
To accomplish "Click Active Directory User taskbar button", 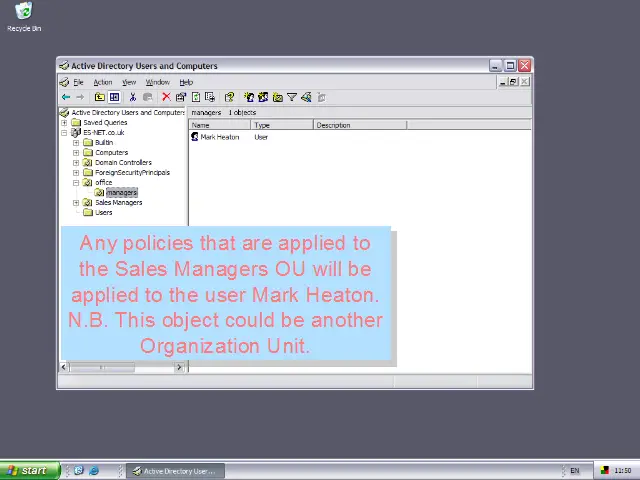I will 176,471.
